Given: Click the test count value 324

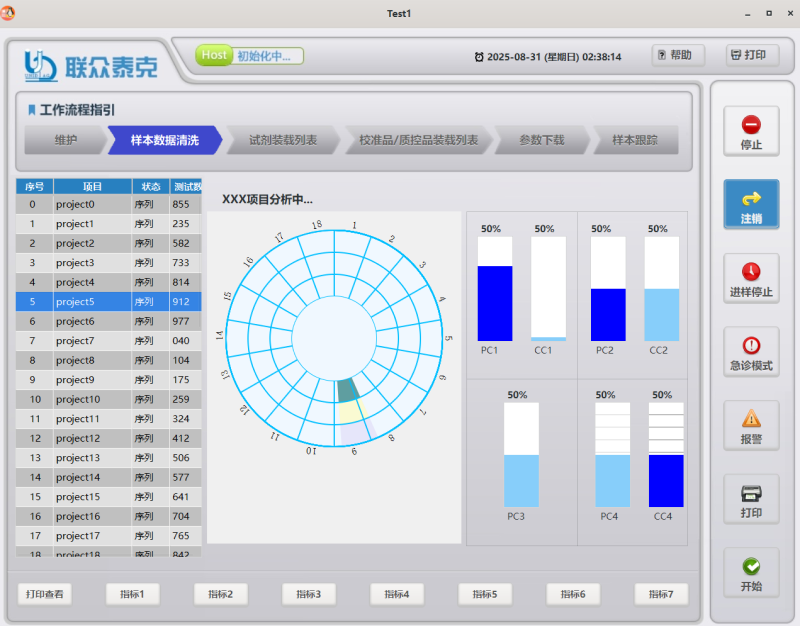Looking at the screenshot, I should point(181,419).
